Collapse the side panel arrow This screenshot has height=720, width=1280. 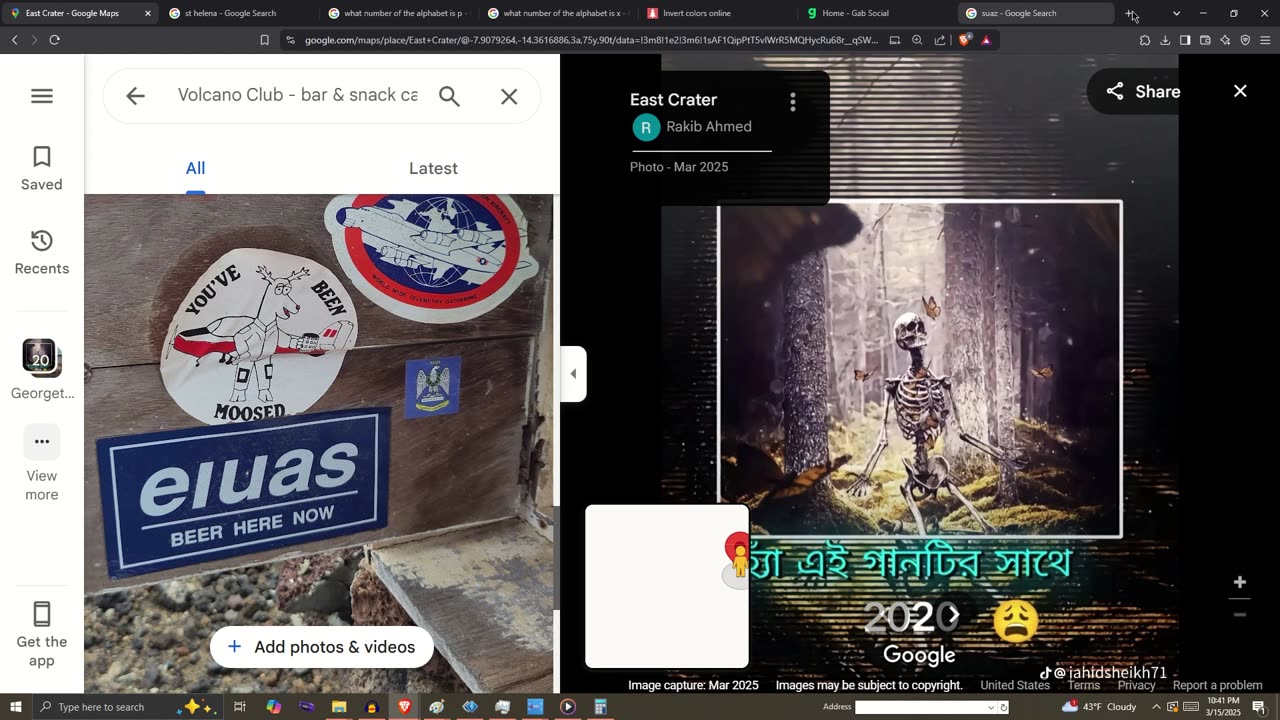click(x=573, y=374)
